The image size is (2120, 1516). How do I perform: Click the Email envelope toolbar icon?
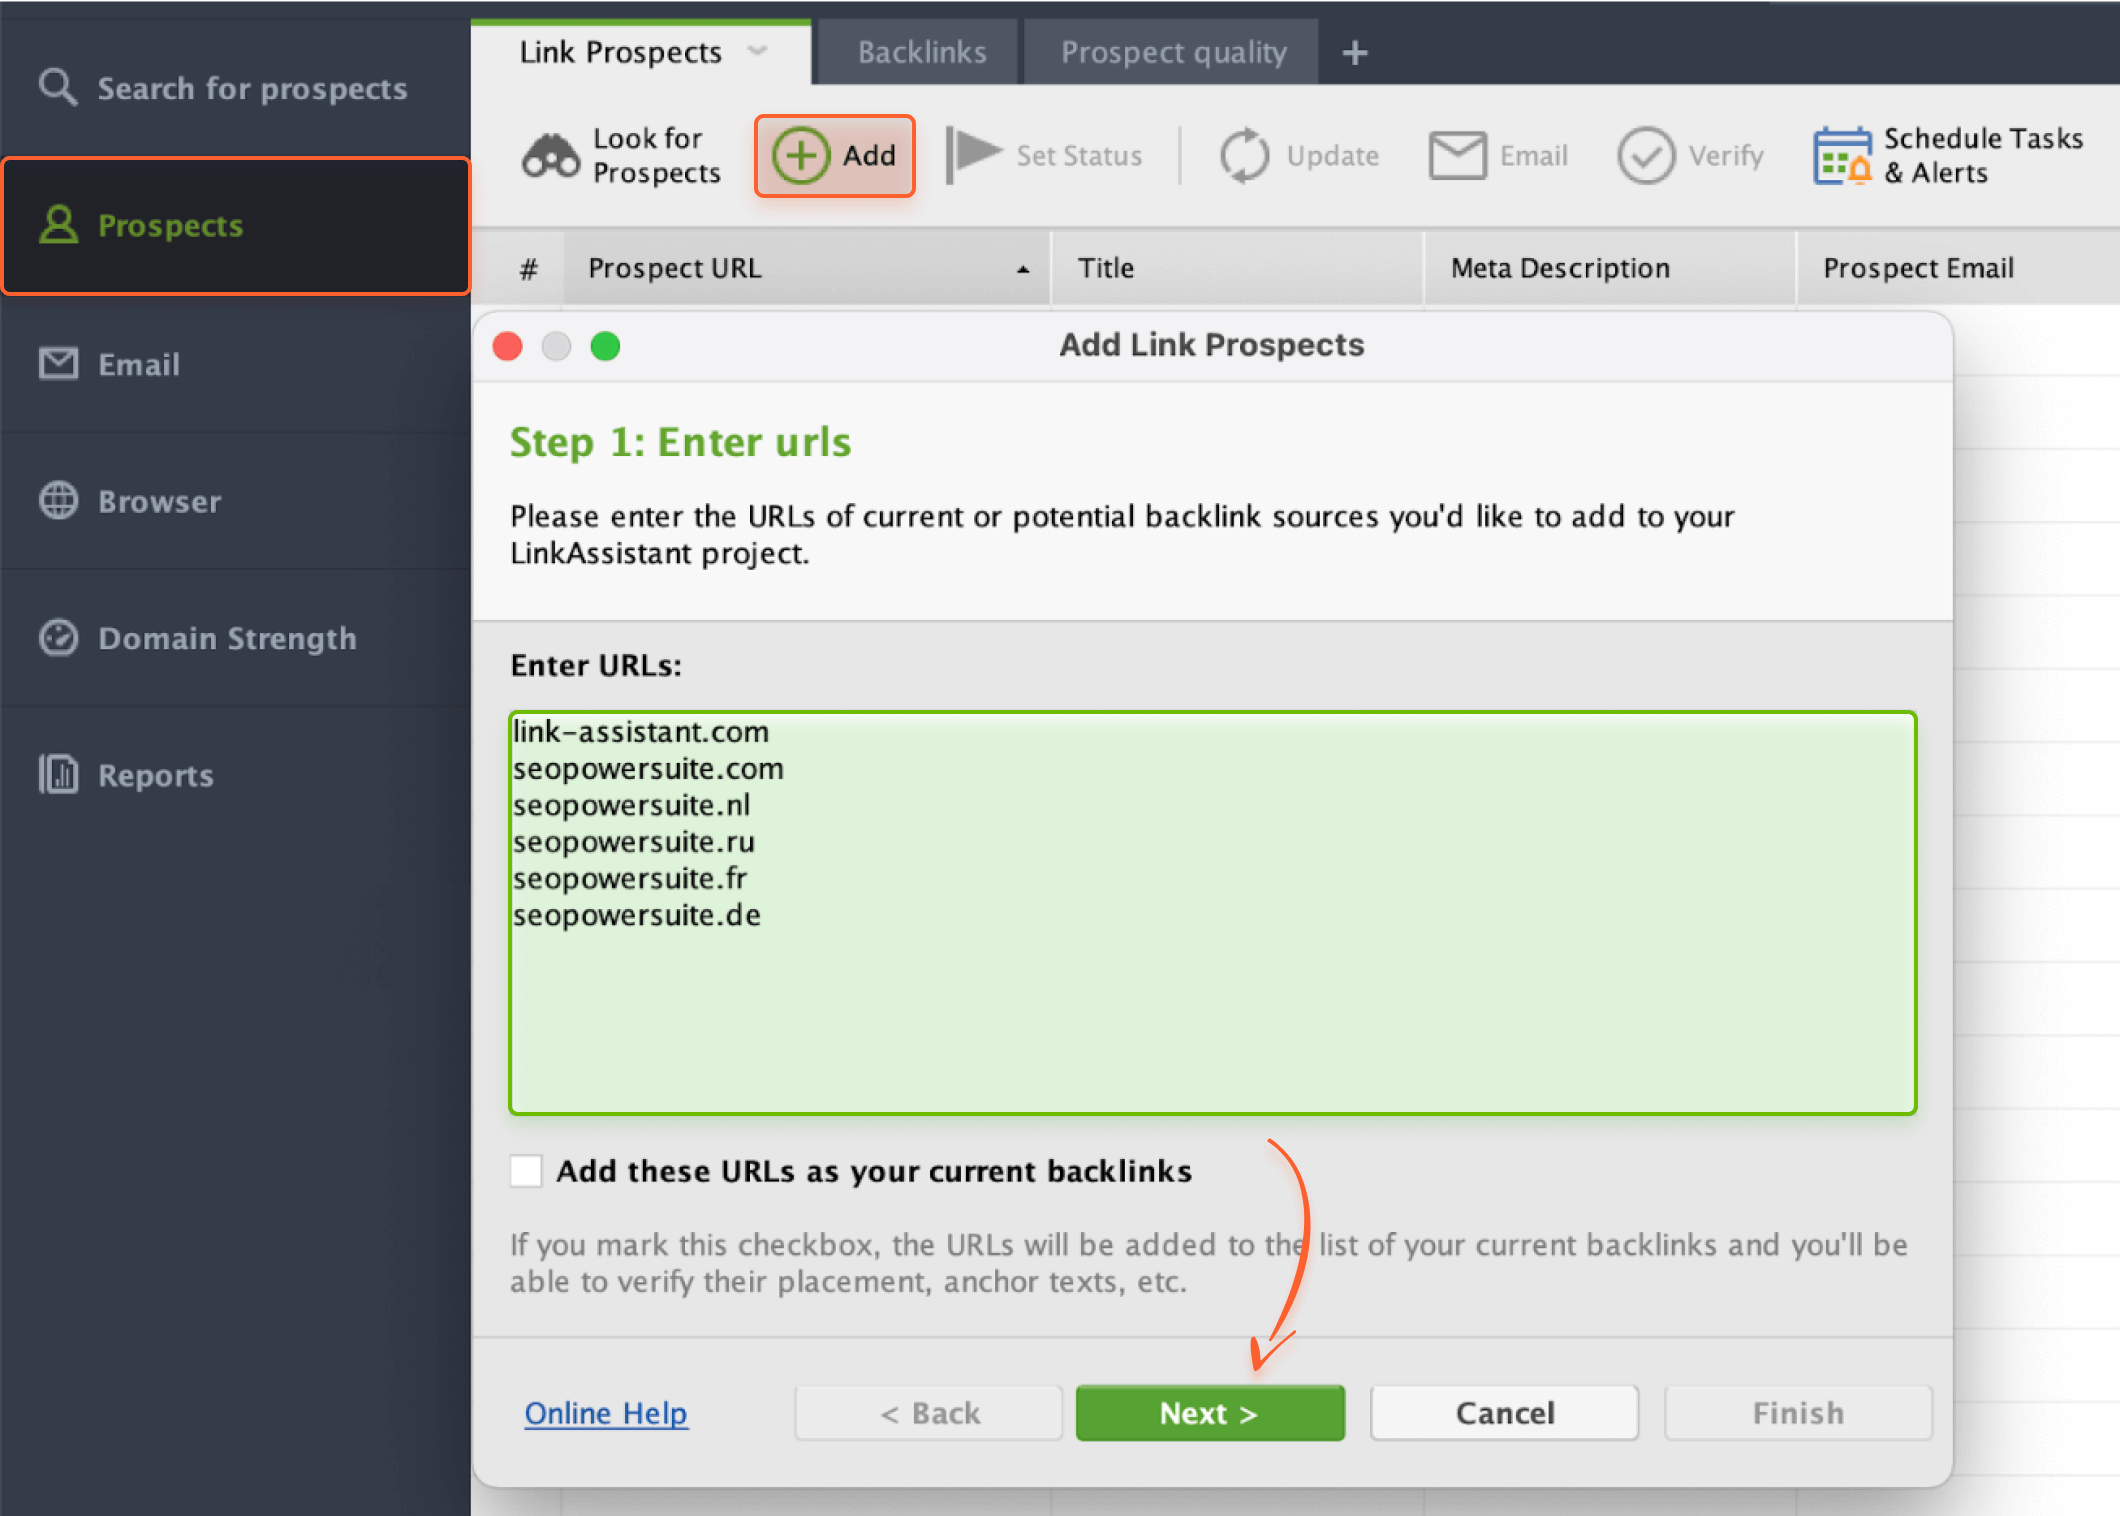click(x=1457, y=156)
